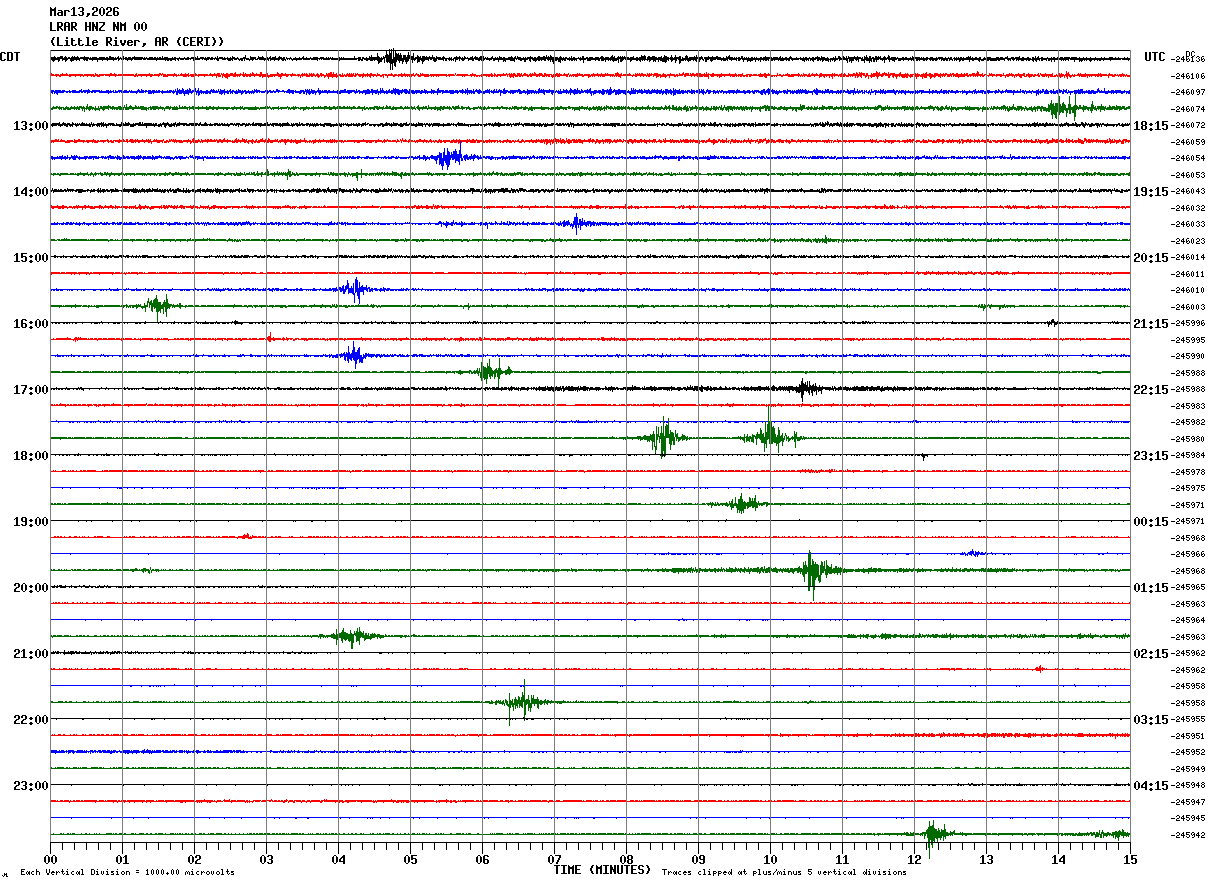This screenshot has height=886, width=1210.
Task: Select the 23:00 CDT hour label
Action: [x=30, y=785]
